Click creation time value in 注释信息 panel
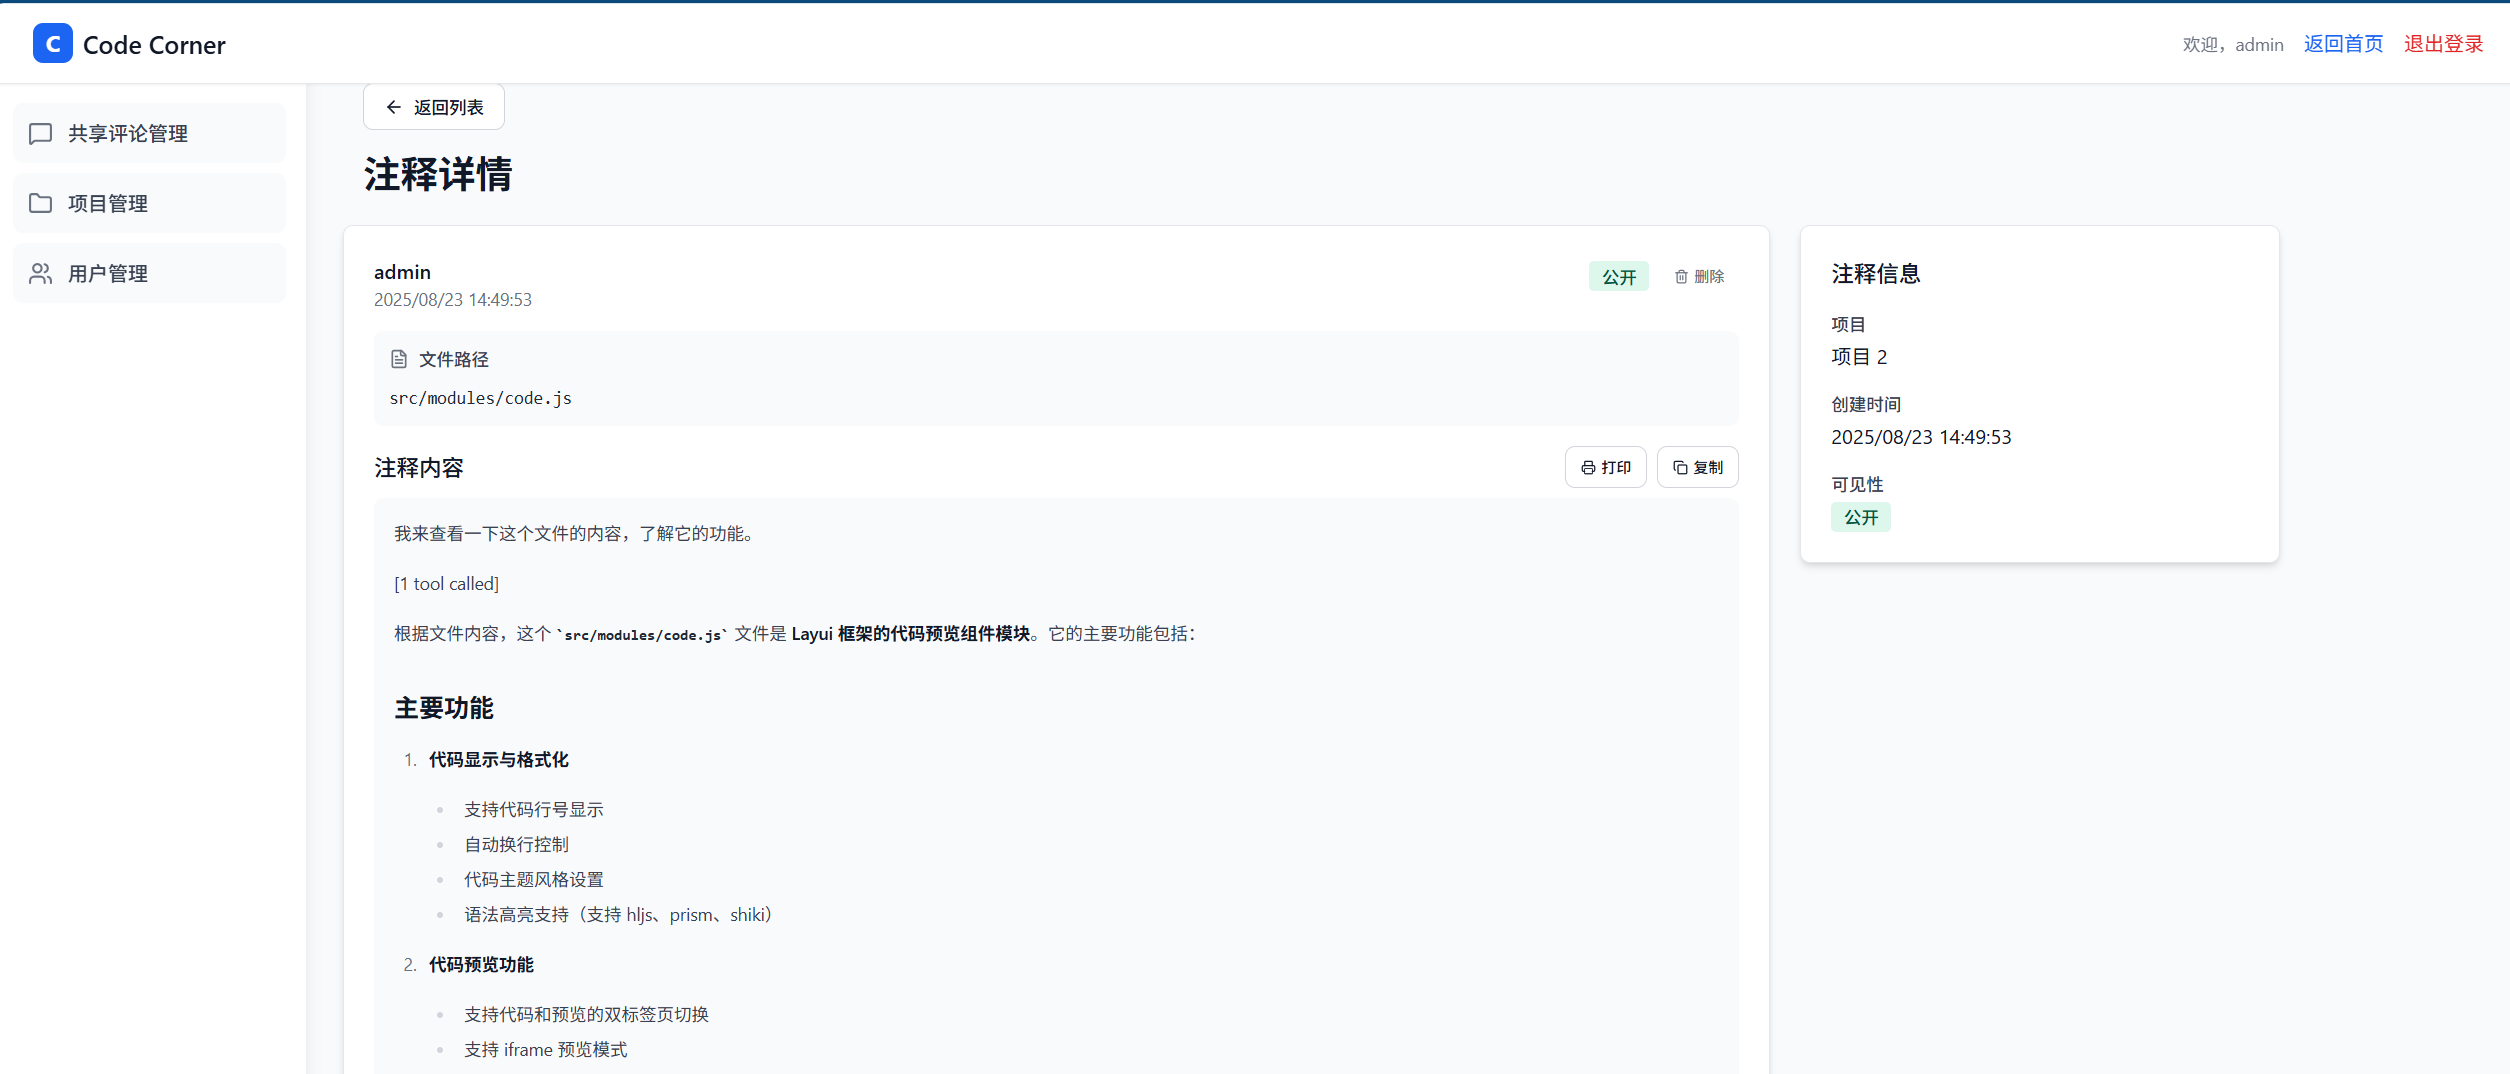The height and width of the screenshot is (1074, 2510). click(x=1921, y=437)
